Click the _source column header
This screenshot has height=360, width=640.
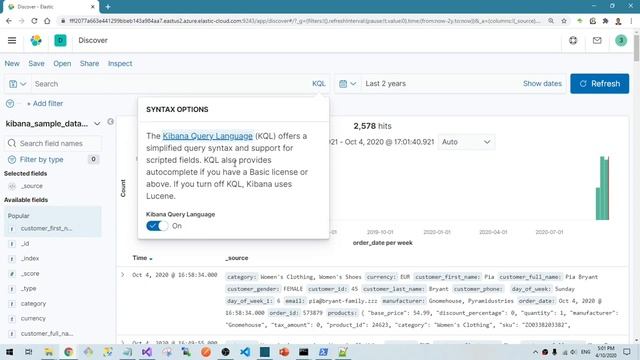tap(237, 258)
